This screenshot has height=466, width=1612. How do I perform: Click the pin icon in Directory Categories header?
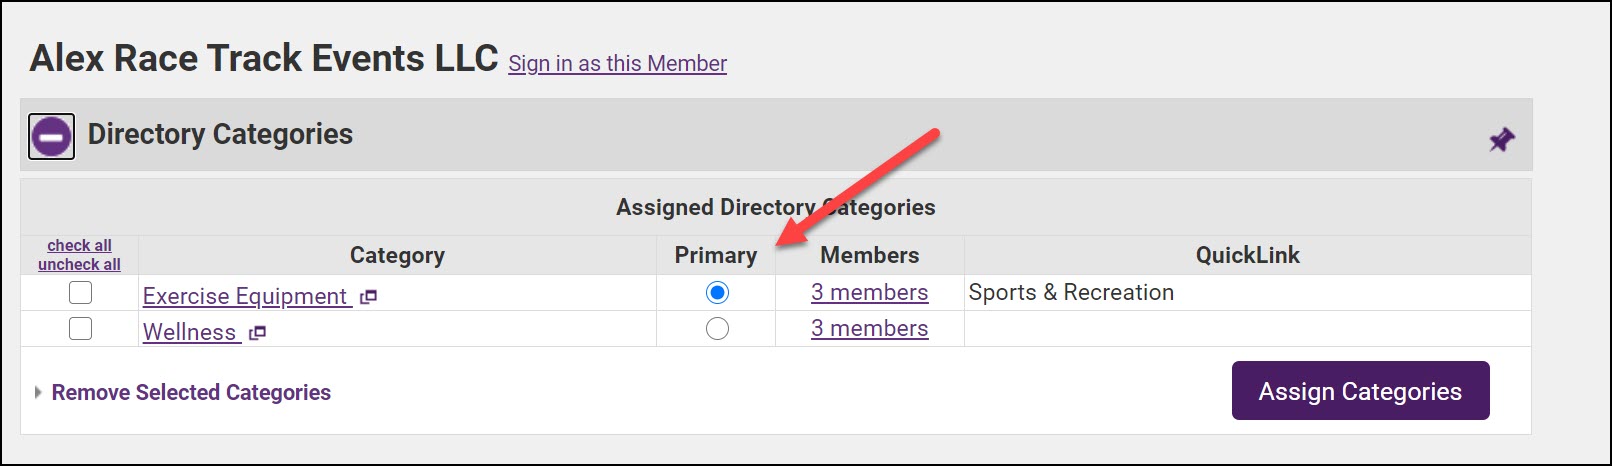[1501, 139]
